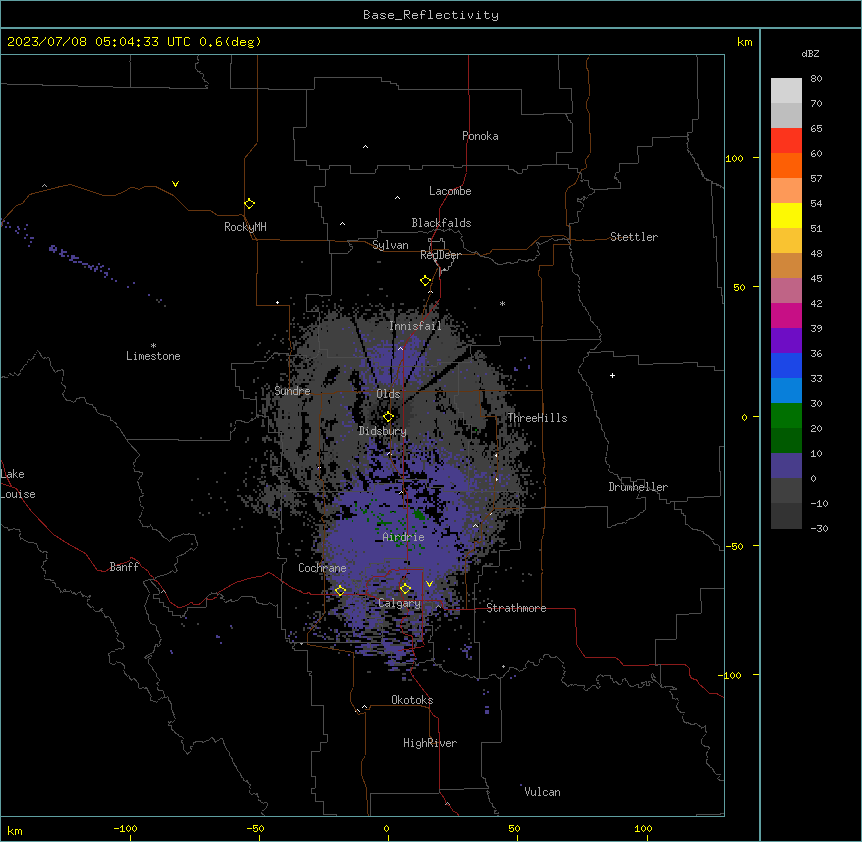Click the ThreeHills town label

click(x=537, y=418)
